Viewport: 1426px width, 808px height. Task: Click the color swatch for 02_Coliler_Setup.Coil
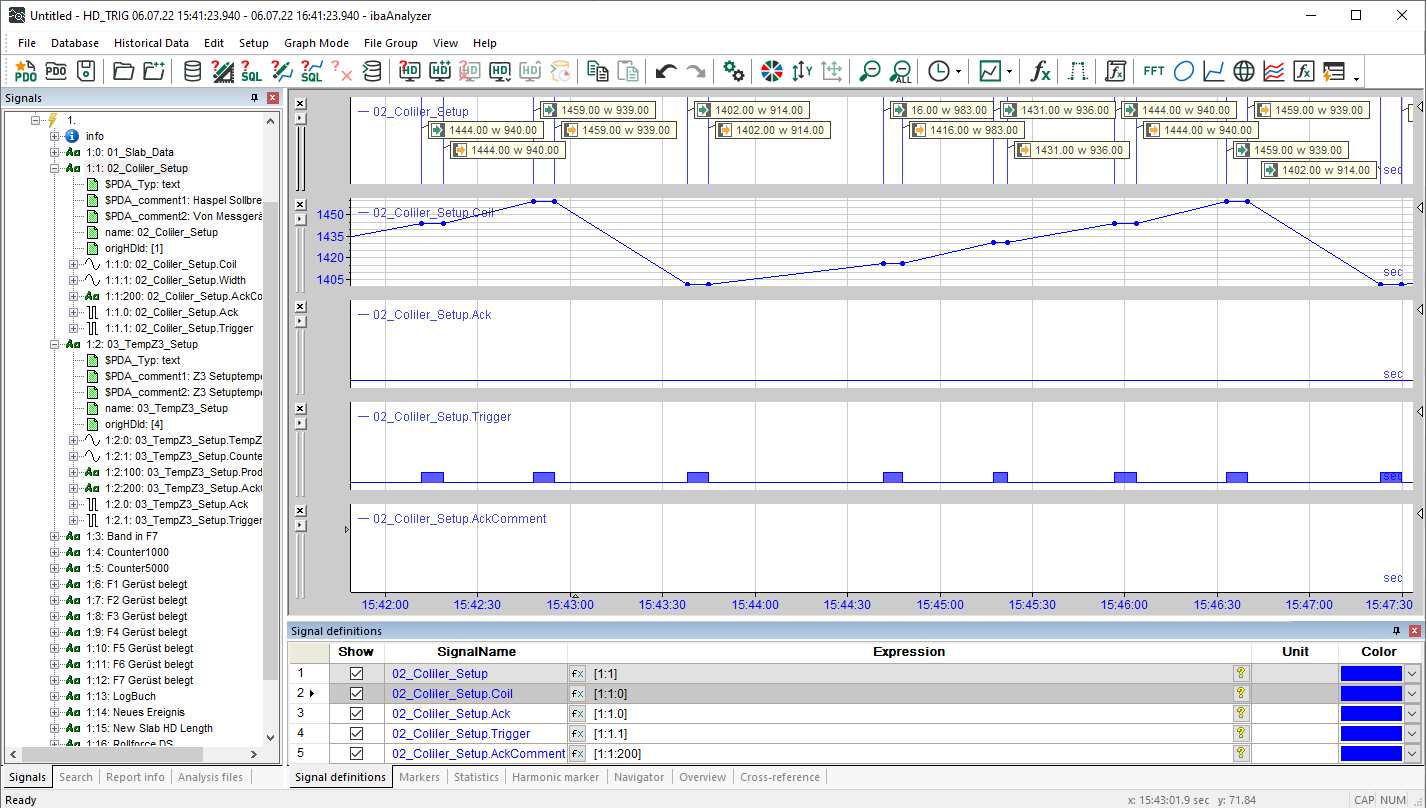1370,694
